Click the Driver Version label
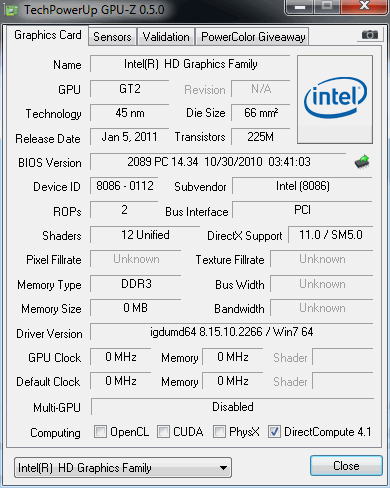Image resolution: width=390 pixels, height=488 pixels. pos(49,334)
